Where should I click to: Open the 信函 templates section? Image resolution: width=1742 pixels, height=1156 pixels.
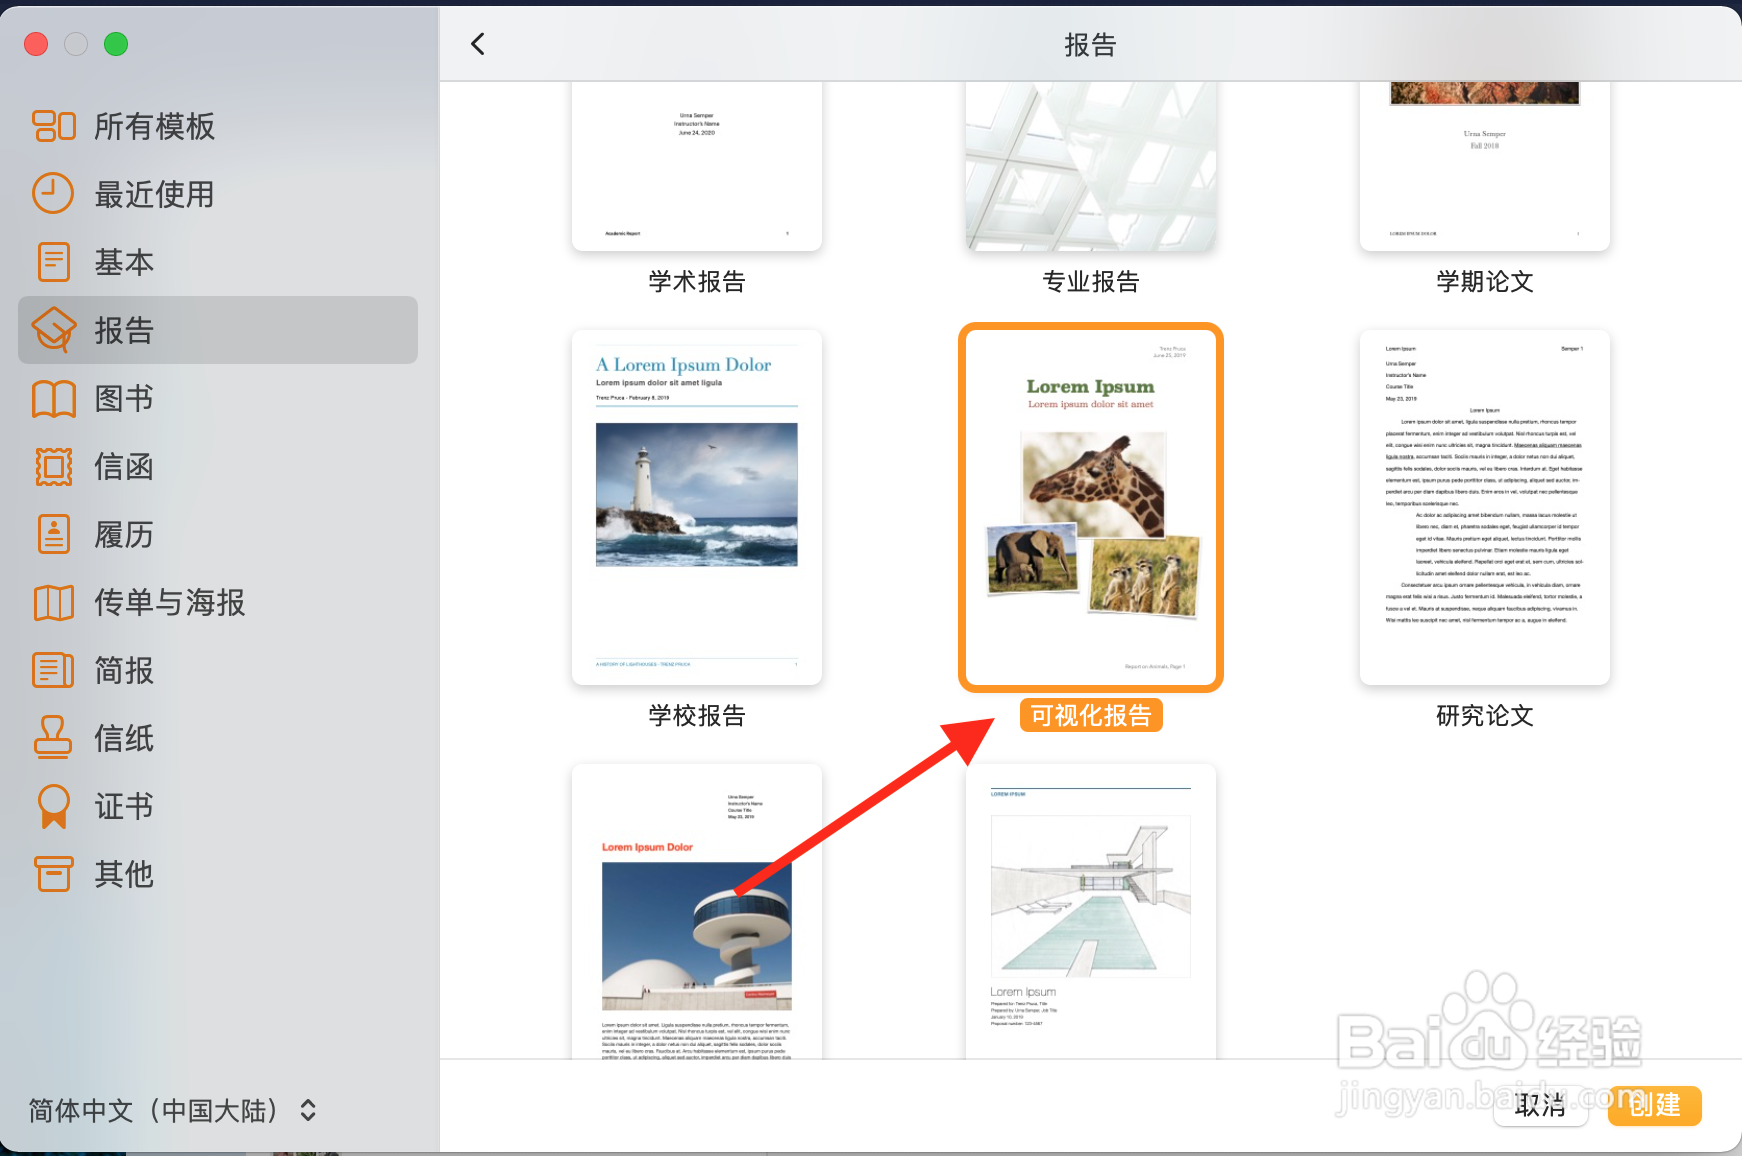click(54, 466)
